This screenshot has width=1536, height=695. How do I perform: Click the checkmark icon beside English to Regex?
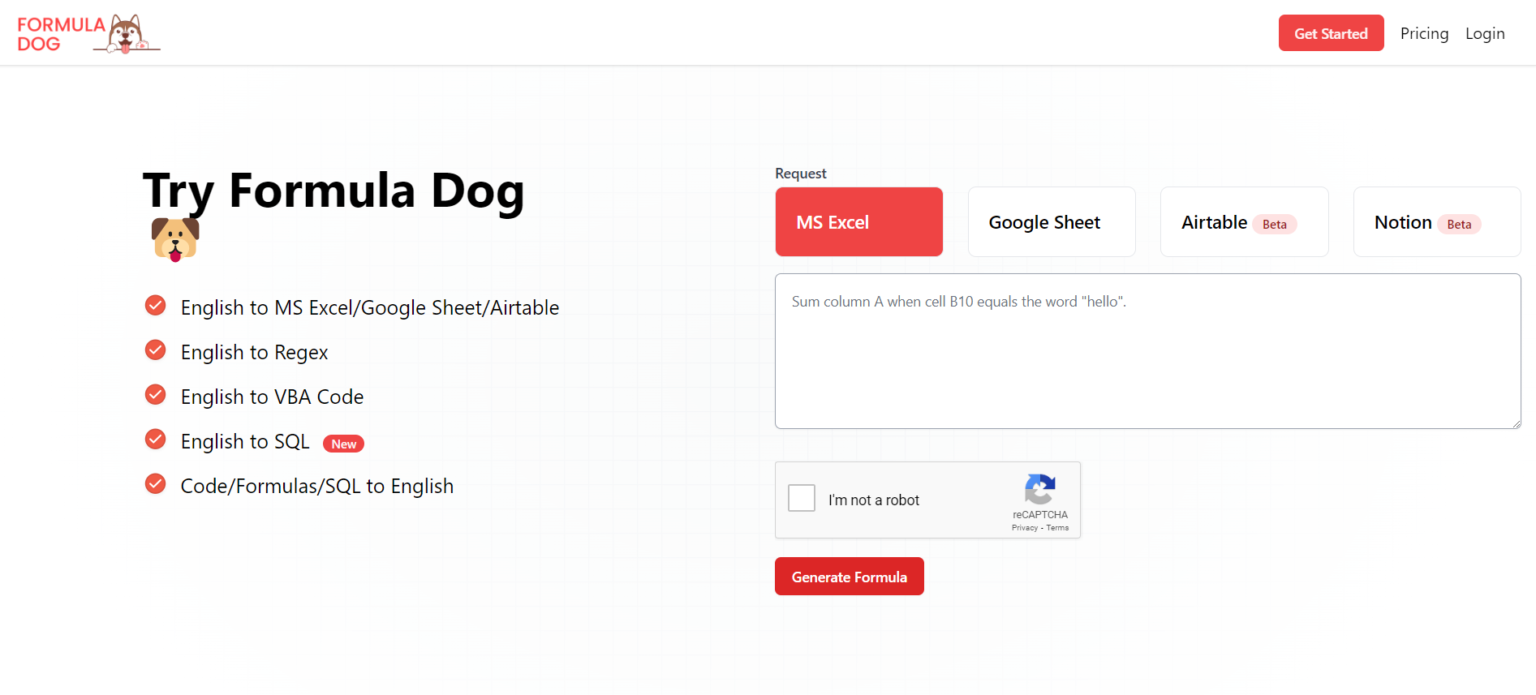tap(155, 350)
